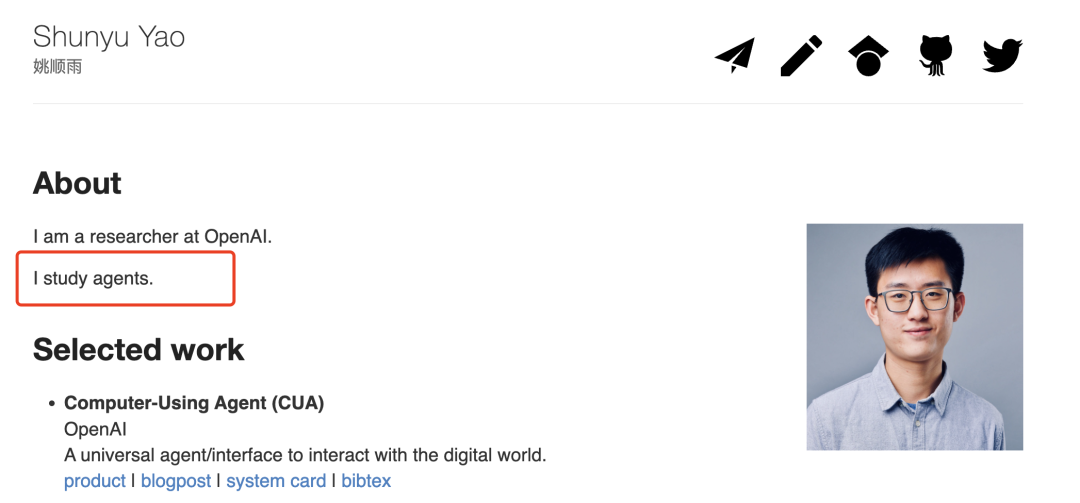Click the Shunyu Yao site title
Image resolution: width=1080 pixels, height=503 pixels.
109,37
